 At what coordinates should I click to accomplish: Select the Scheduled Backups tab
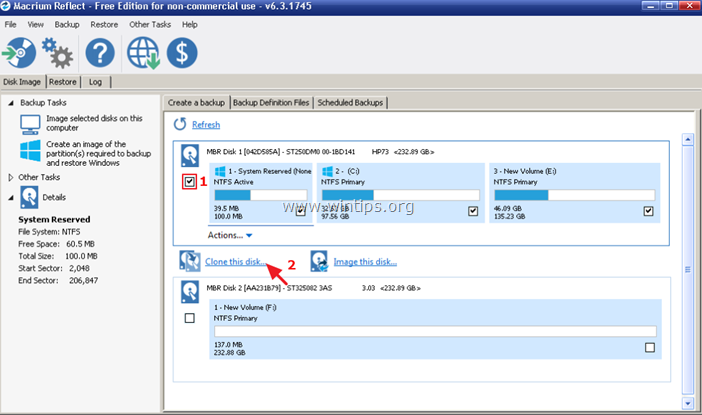click(350, 103)
